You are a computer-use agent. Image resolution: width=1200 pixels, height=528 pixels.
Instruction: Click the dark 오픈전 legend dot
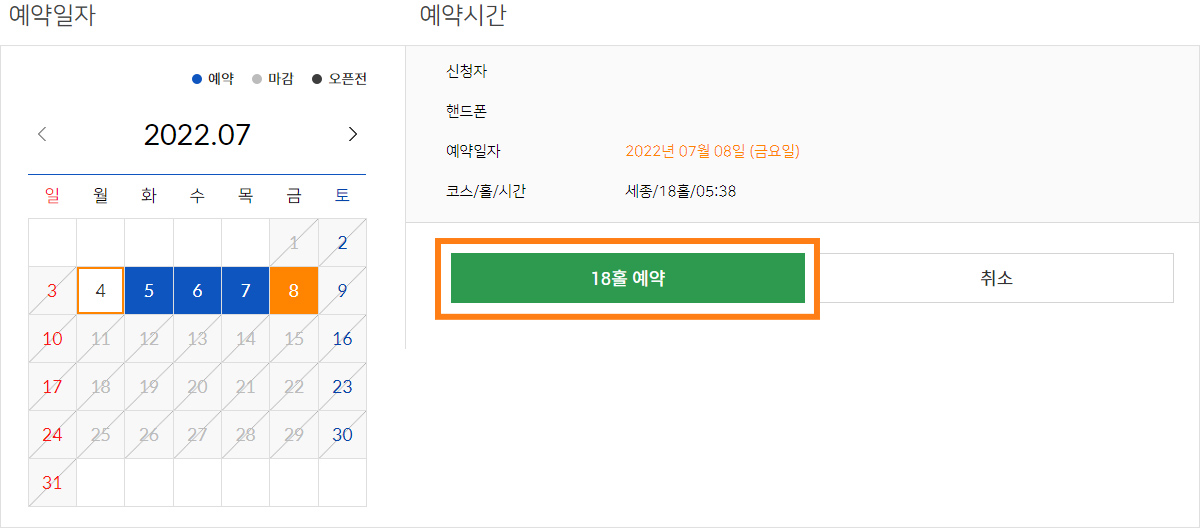317,79
